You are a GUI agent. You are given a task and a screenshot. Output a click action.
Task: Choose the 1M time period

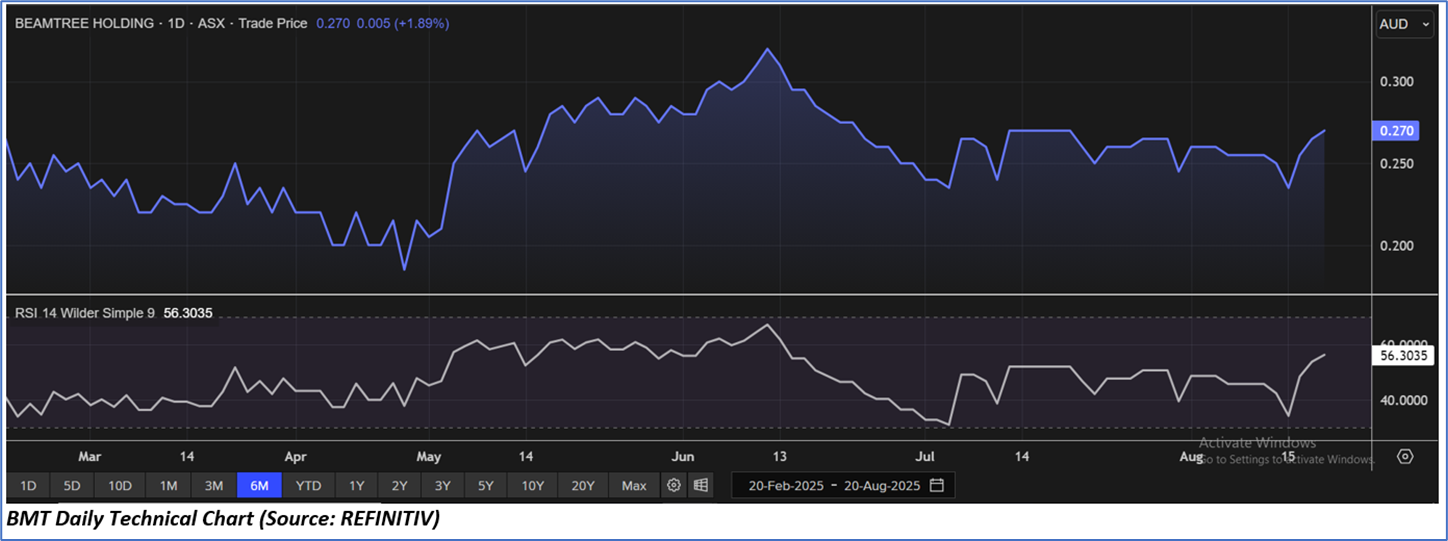click(x=168, y=486)
